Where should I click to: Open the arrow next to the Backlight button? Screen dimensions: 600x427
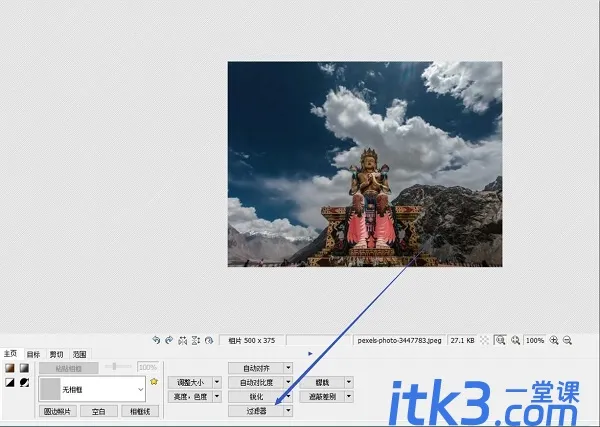click(349, 396)
